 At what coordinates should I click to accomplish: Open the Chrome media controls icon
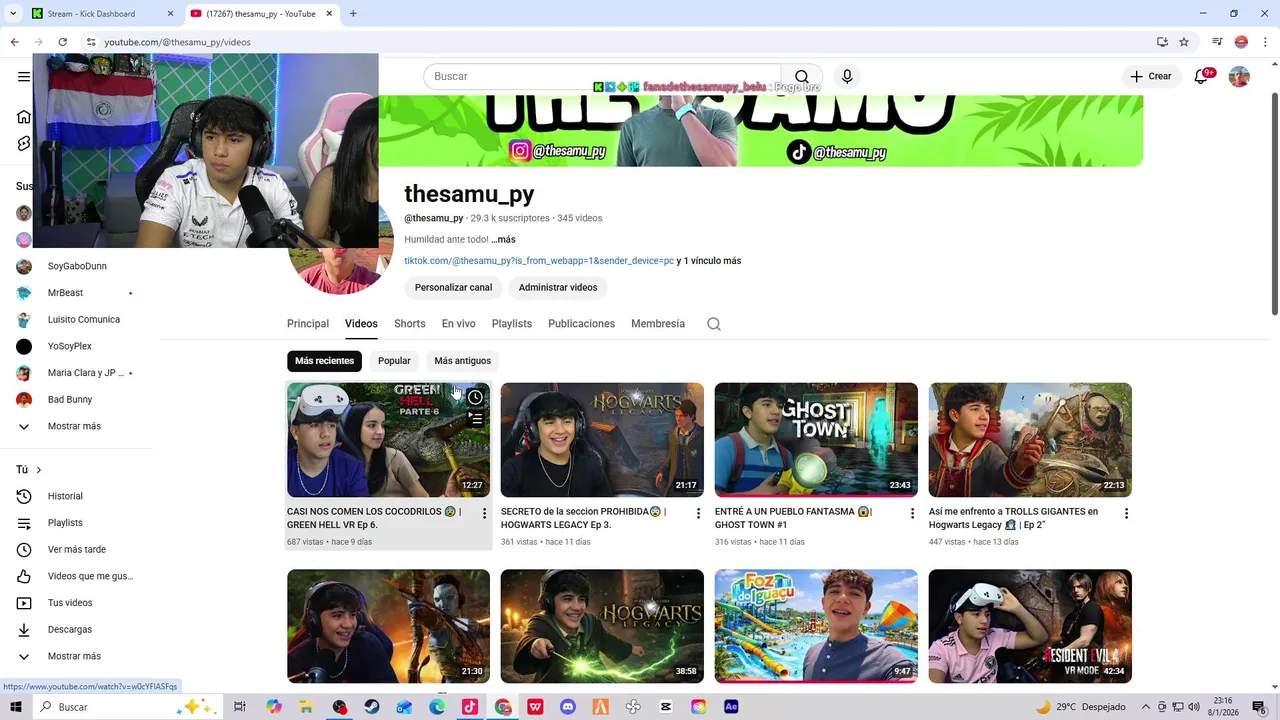point(1217,42)
